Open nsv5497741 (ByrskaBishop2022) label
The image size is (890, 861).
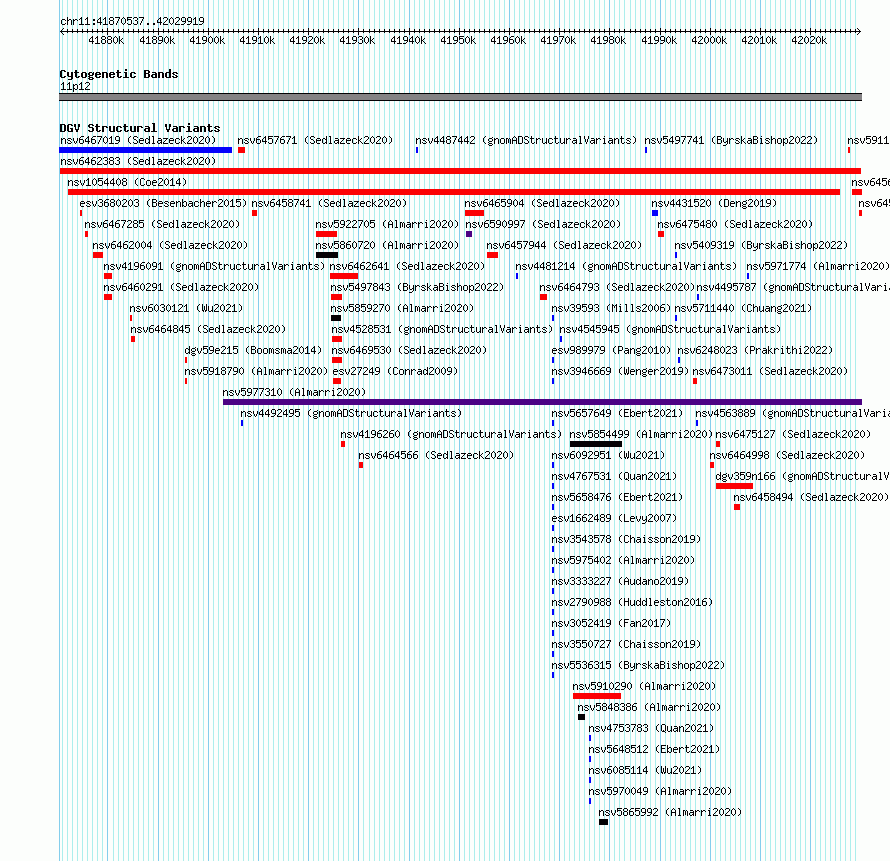(x=731, y=140)
